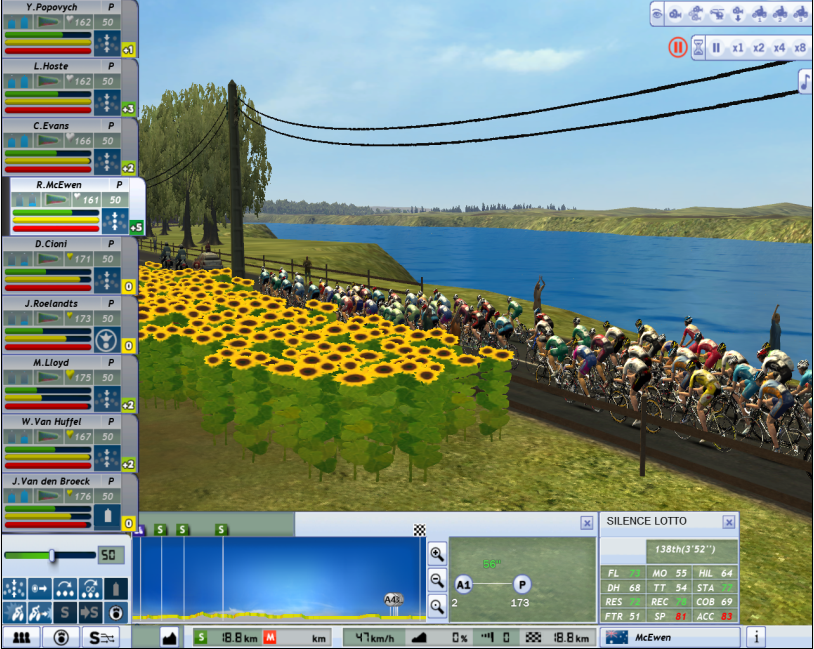
Task: Adjust the rider effort slider
Action: tap(52, 555)
